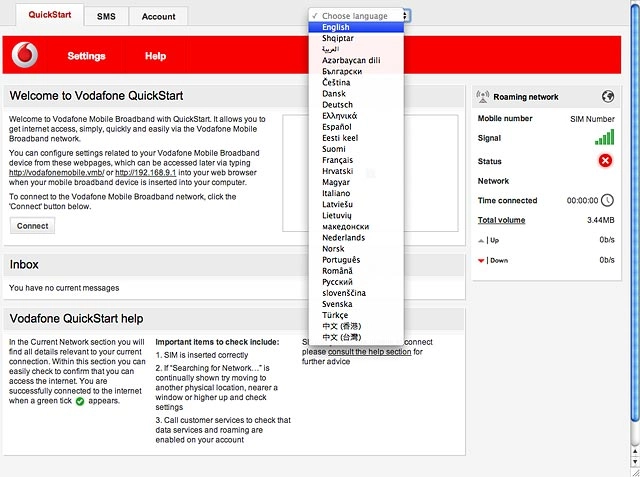Select Svenska language option

pyautogui.click(x=356, y=304)
